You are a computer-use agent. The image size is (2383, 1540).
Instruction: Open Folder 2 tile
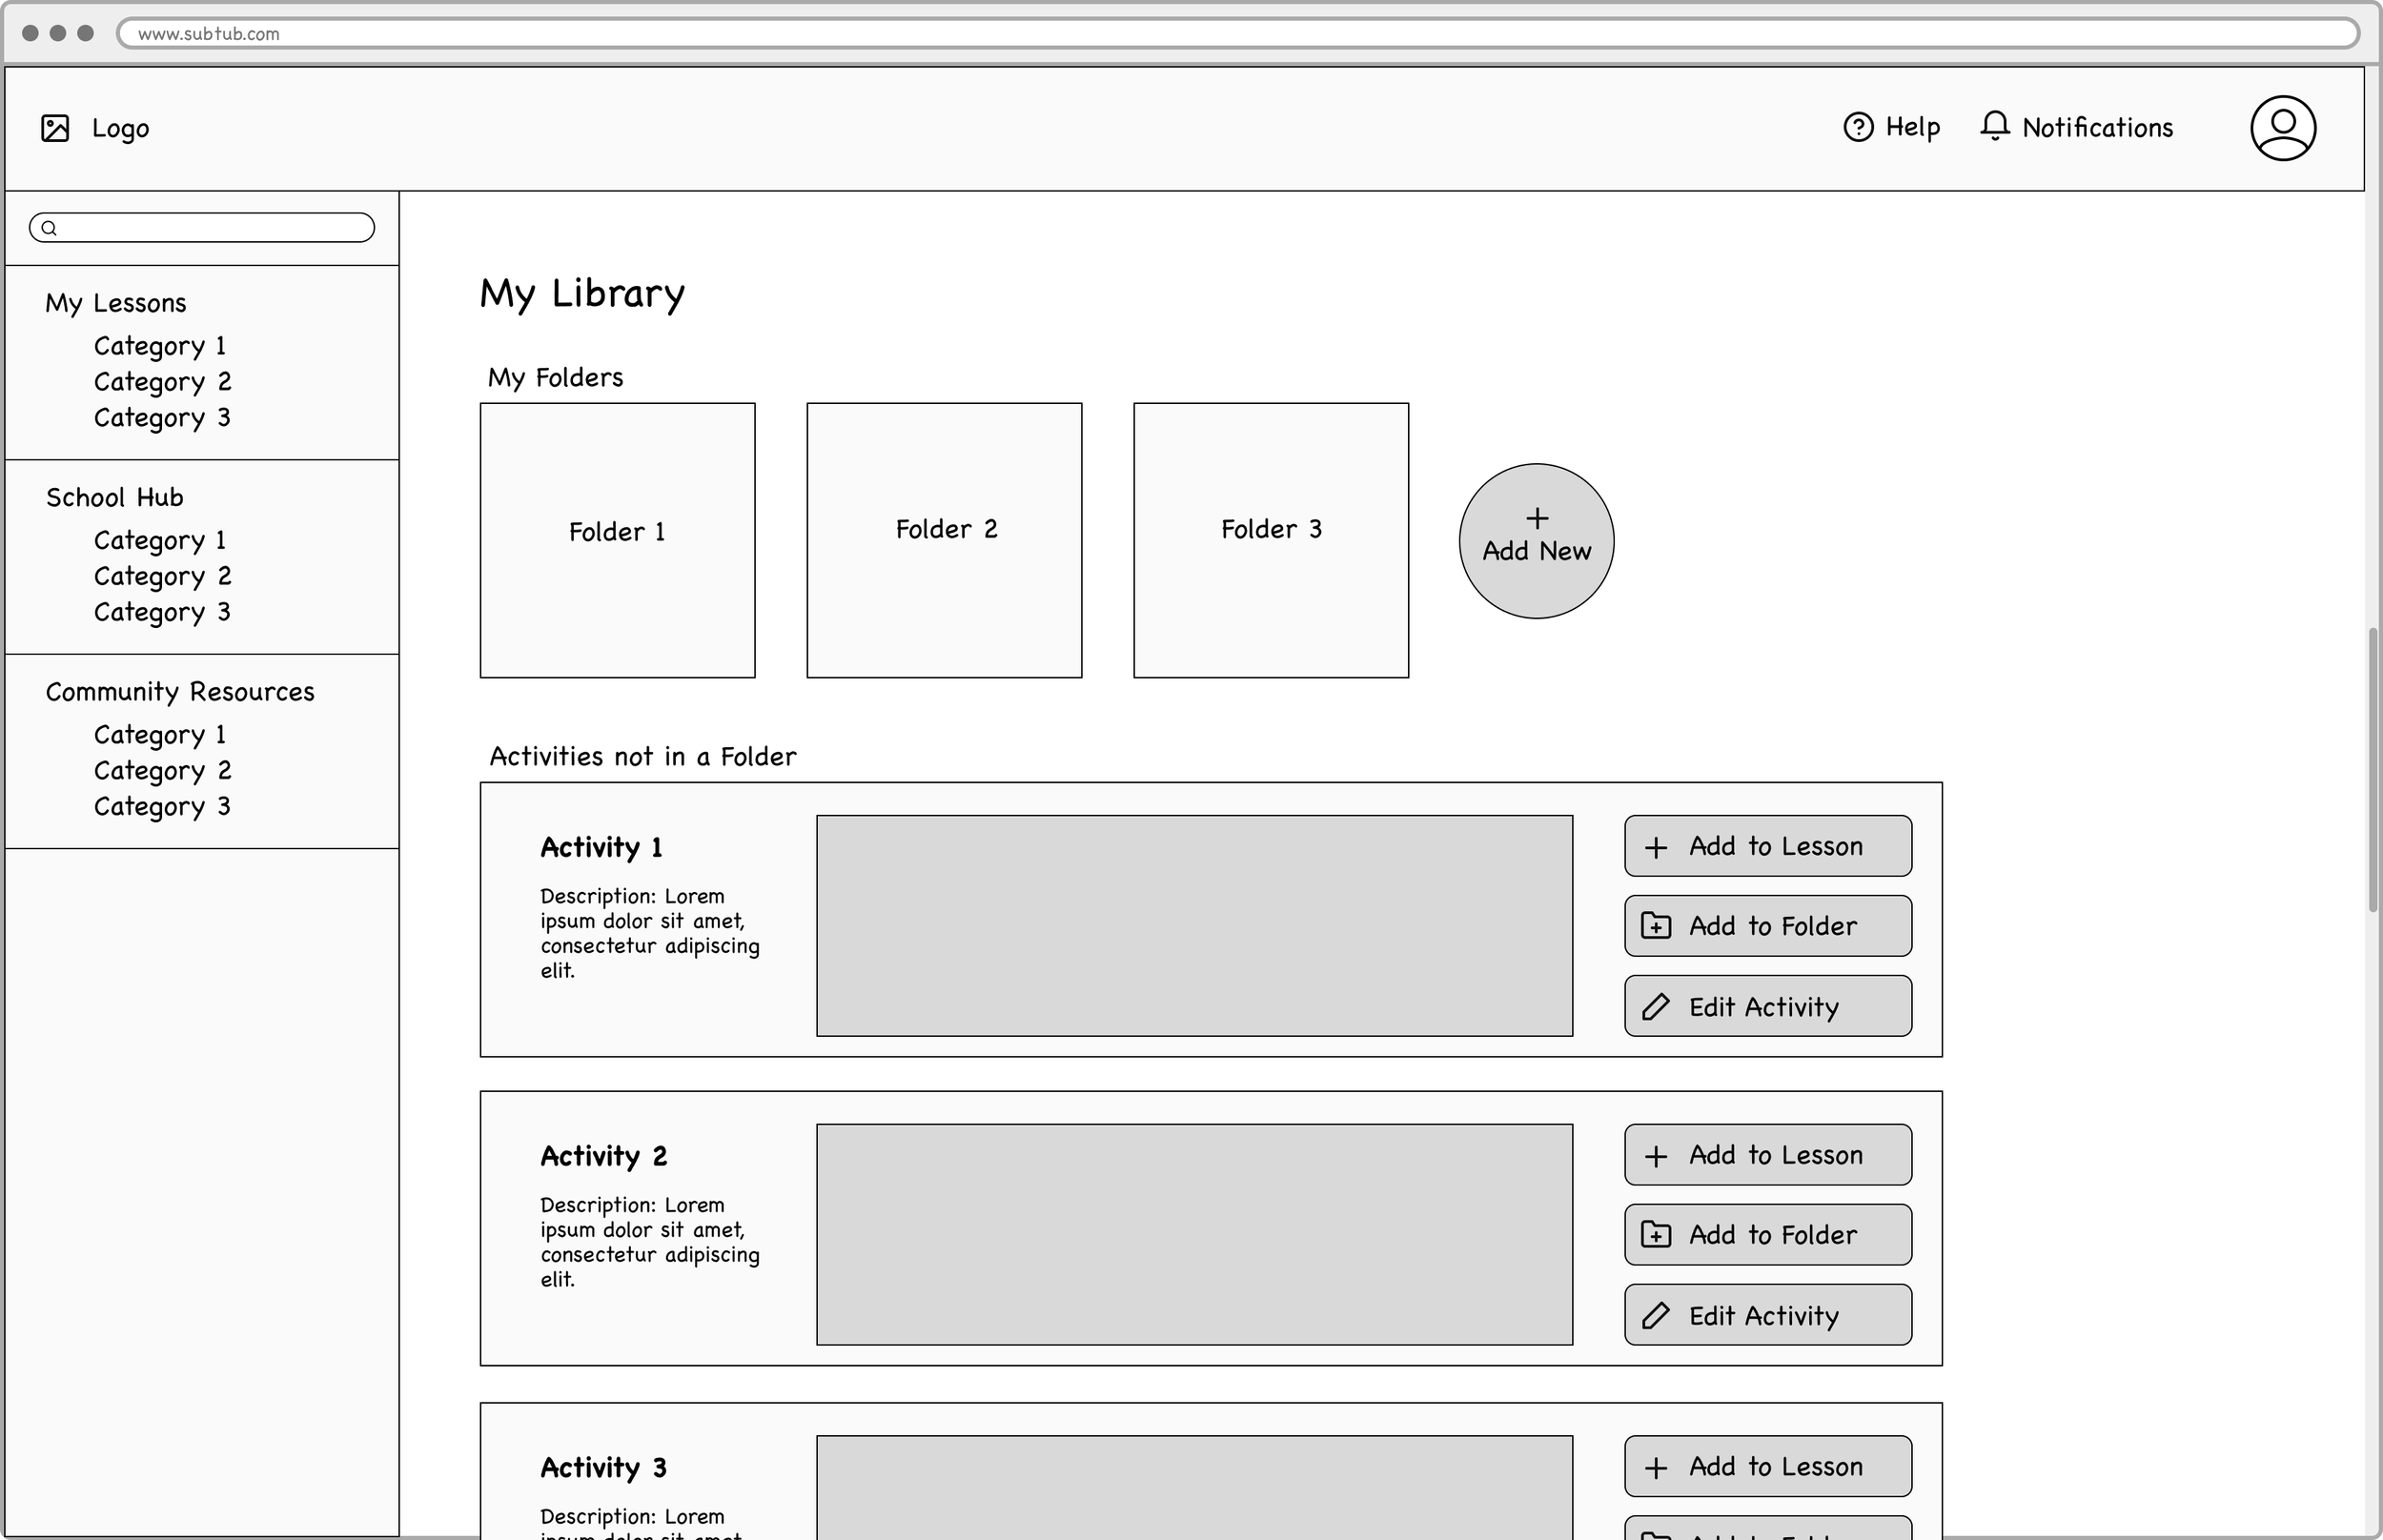[944, 540]
